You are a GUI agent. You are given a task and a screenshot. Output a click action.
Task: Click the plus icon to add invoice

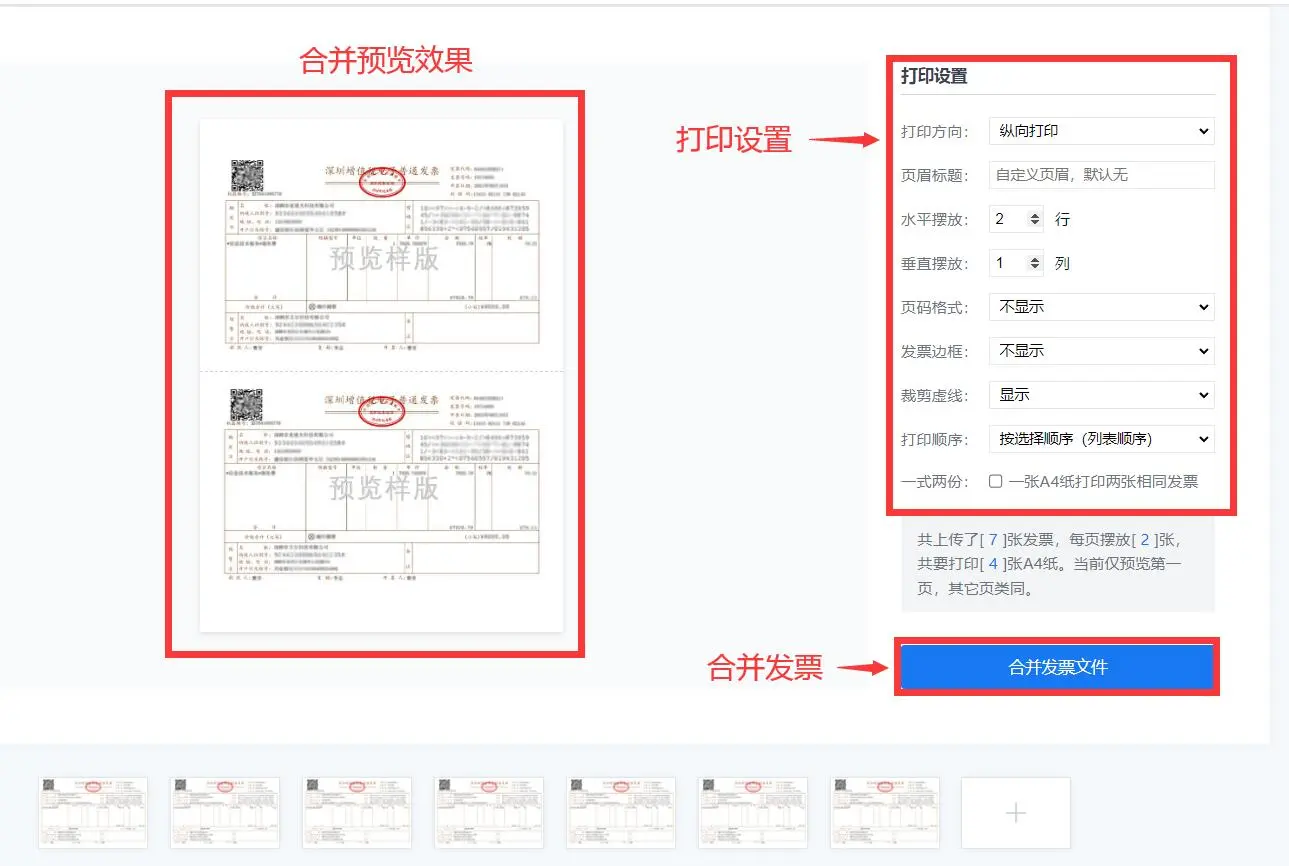1016,813
